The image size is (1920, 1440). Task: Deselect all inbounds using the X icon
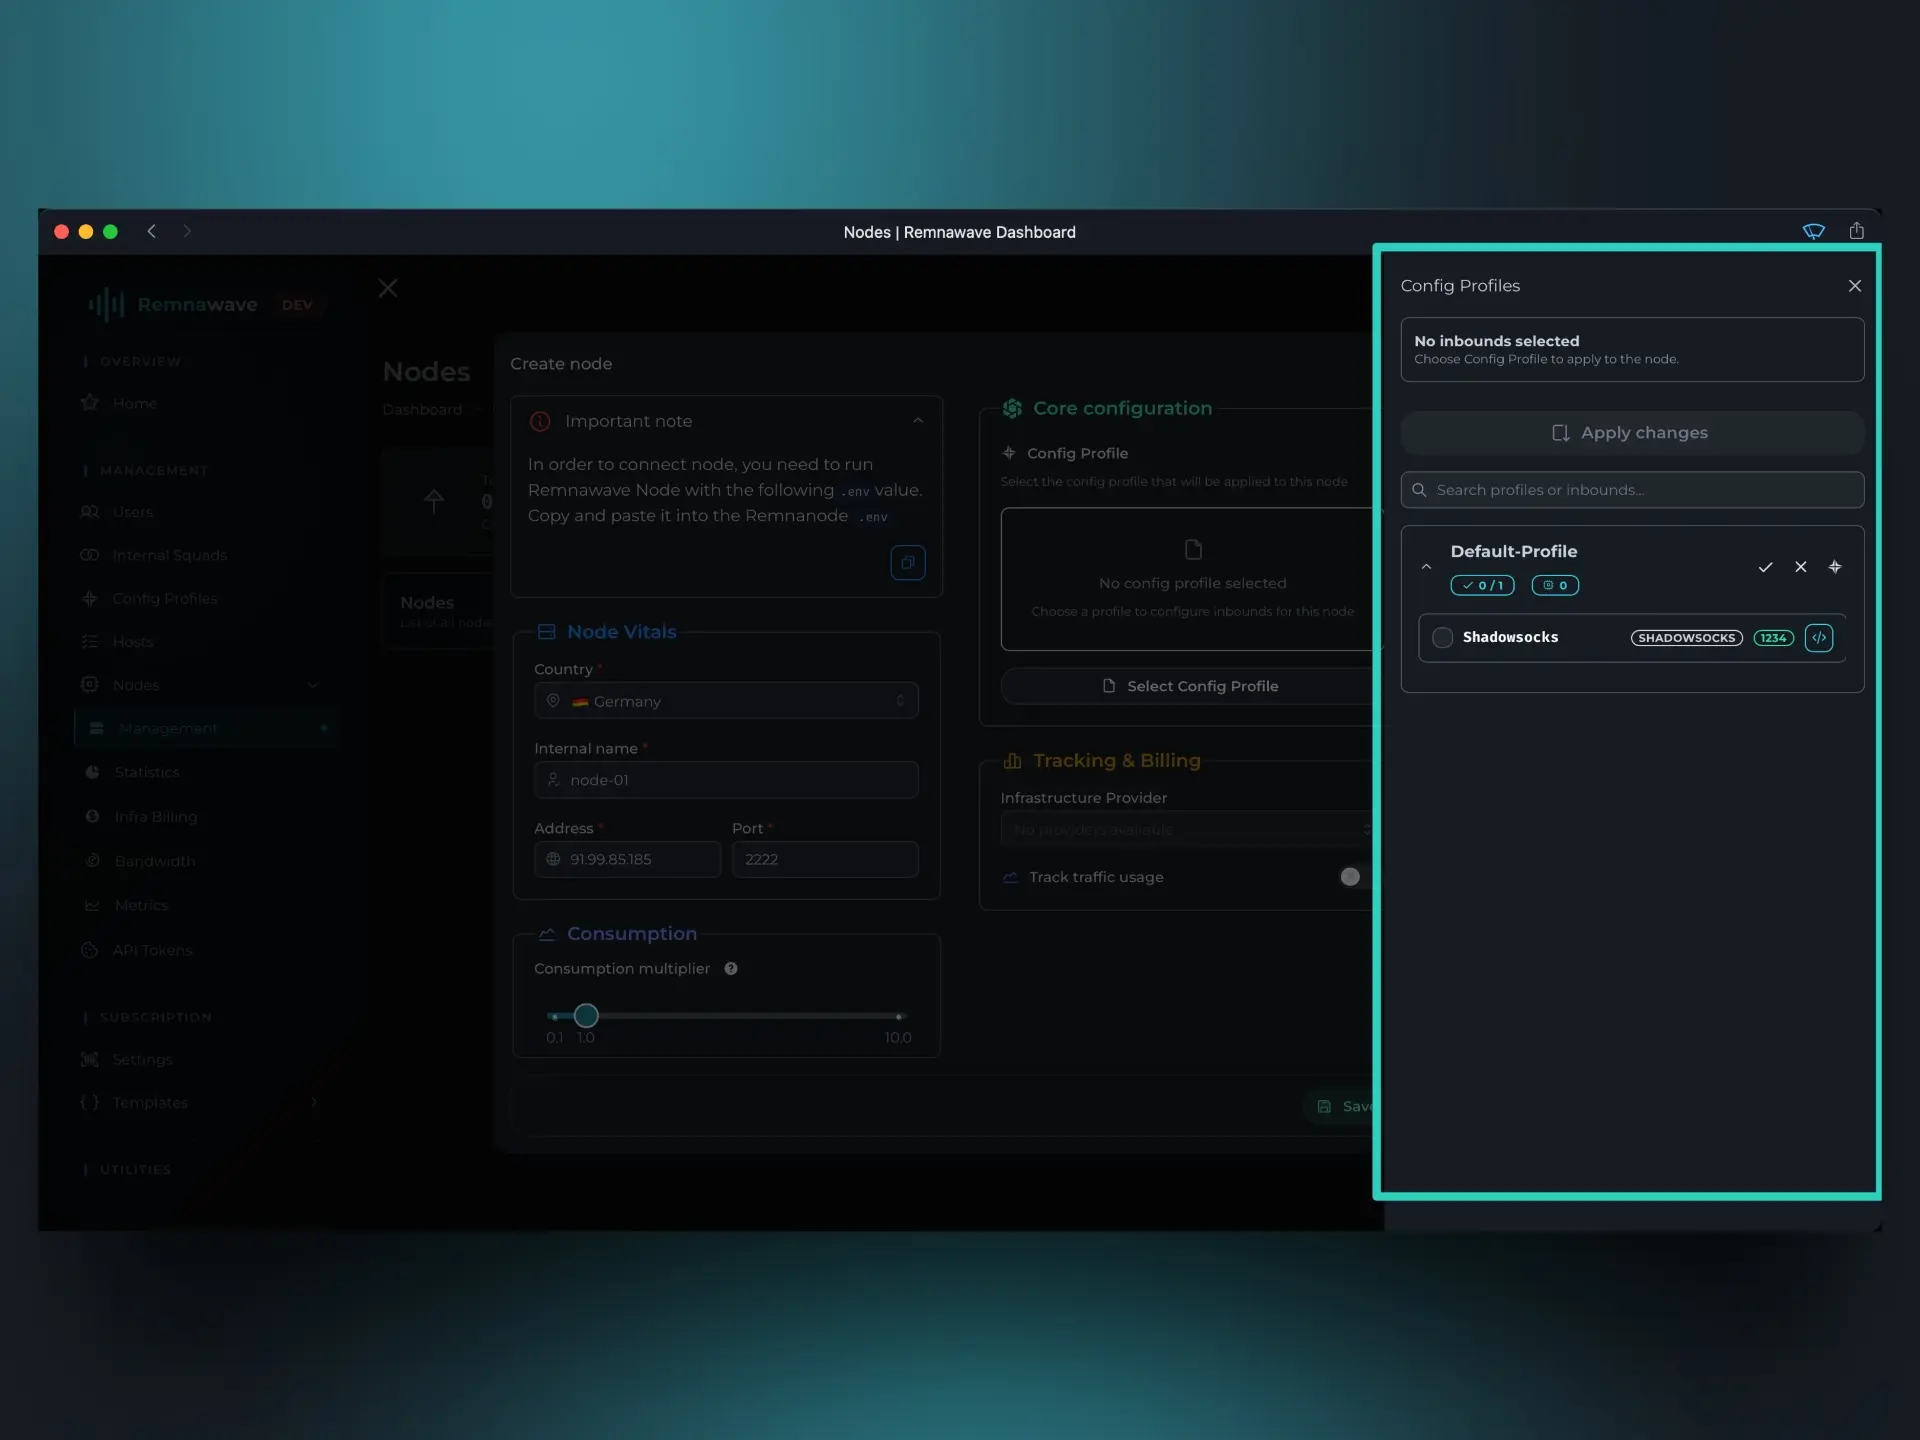tap(1800, 567)
